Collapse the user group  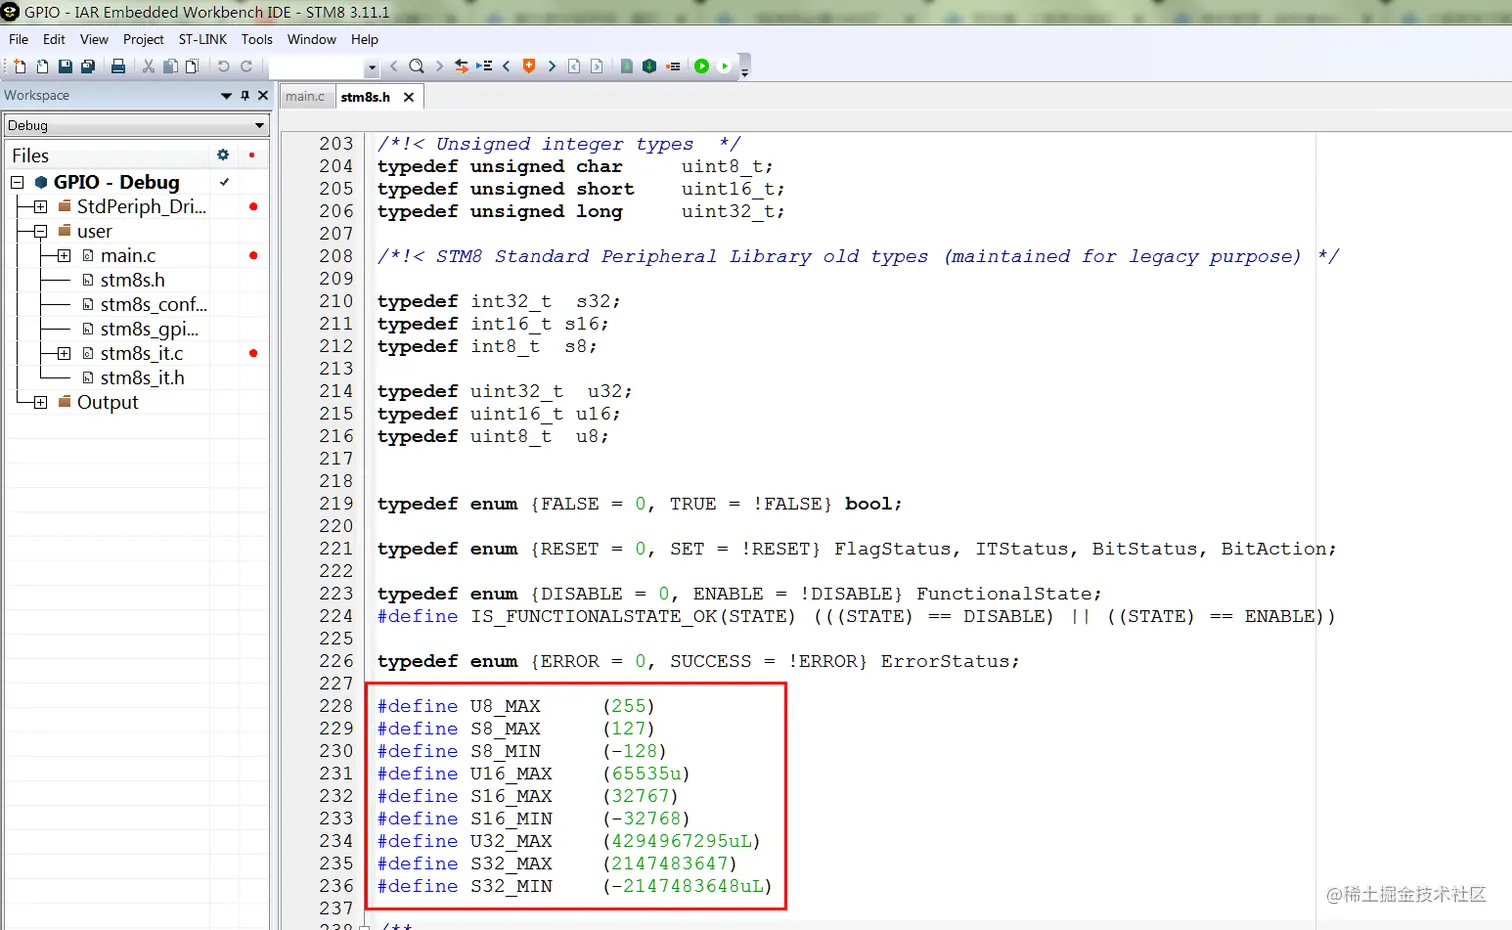(x=40, y=231)
